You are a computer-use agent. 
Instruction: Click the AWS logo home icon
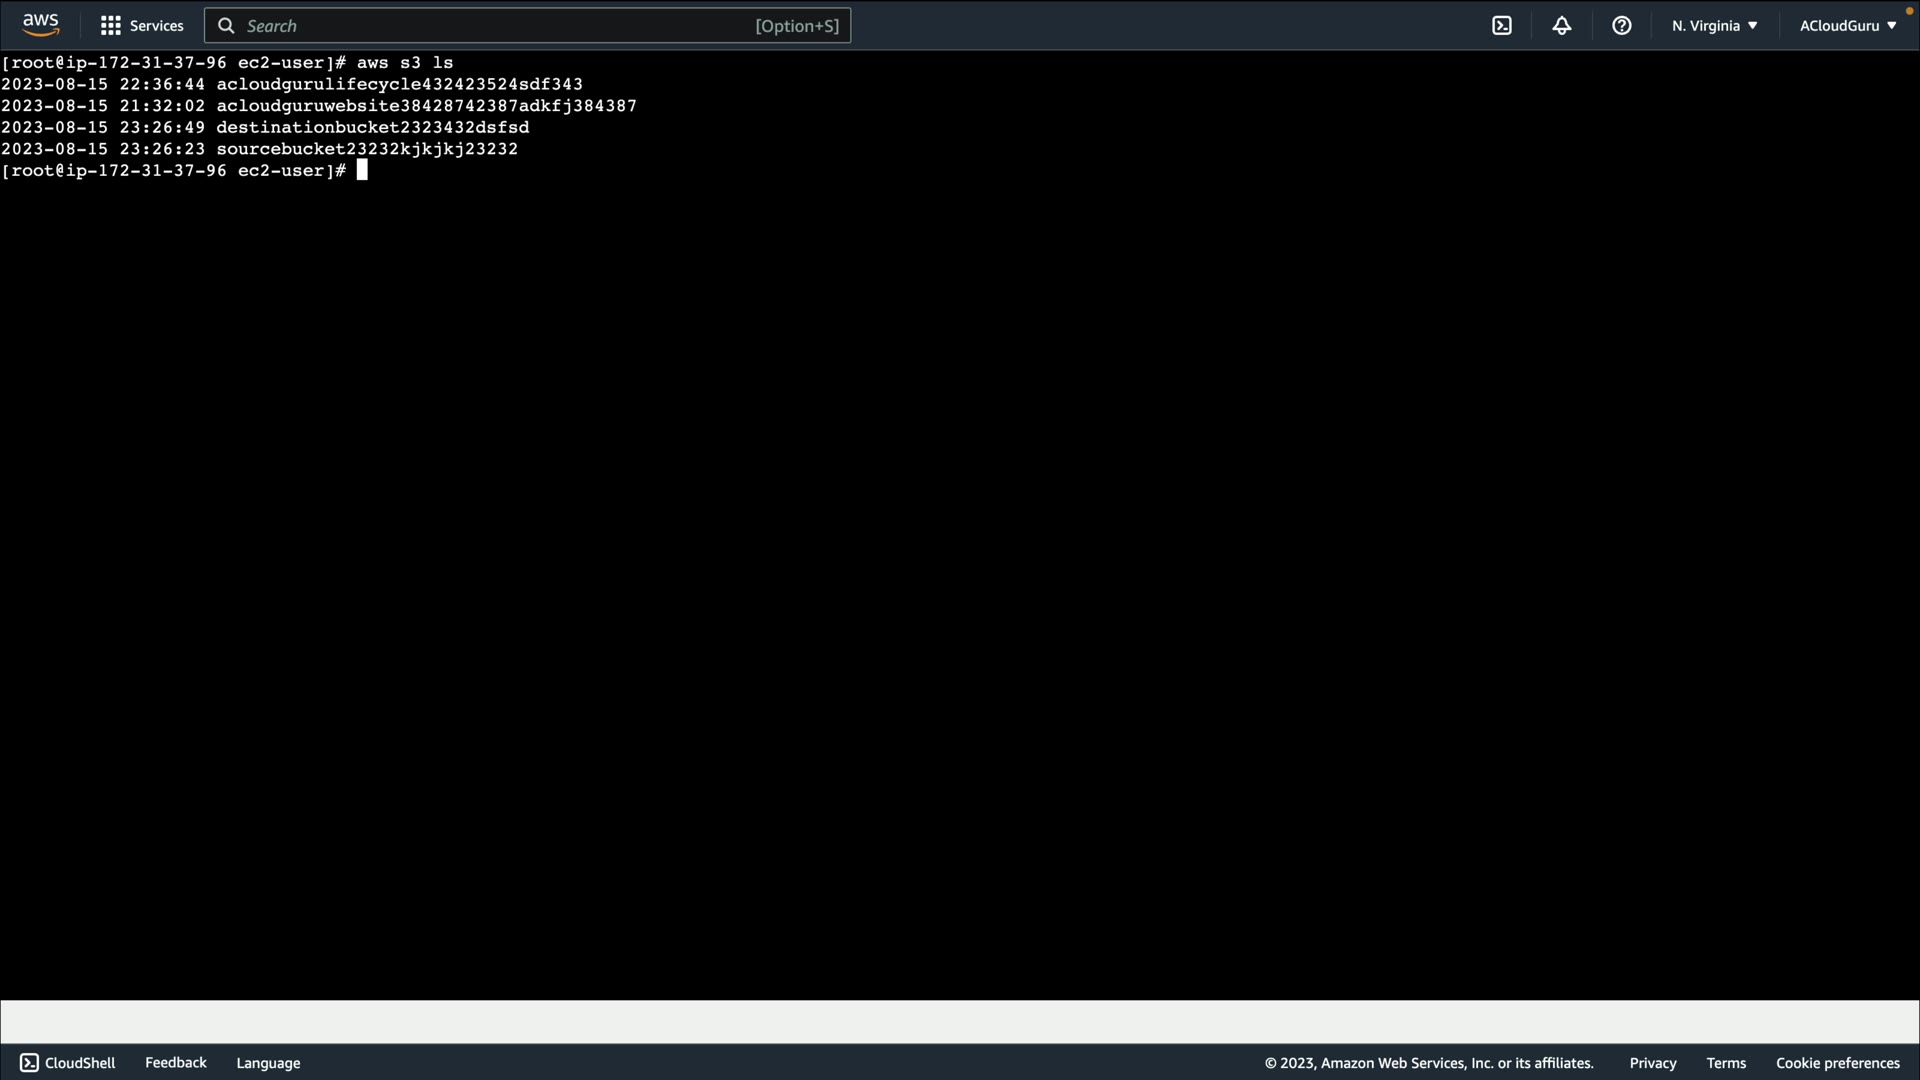coord(40,24)
